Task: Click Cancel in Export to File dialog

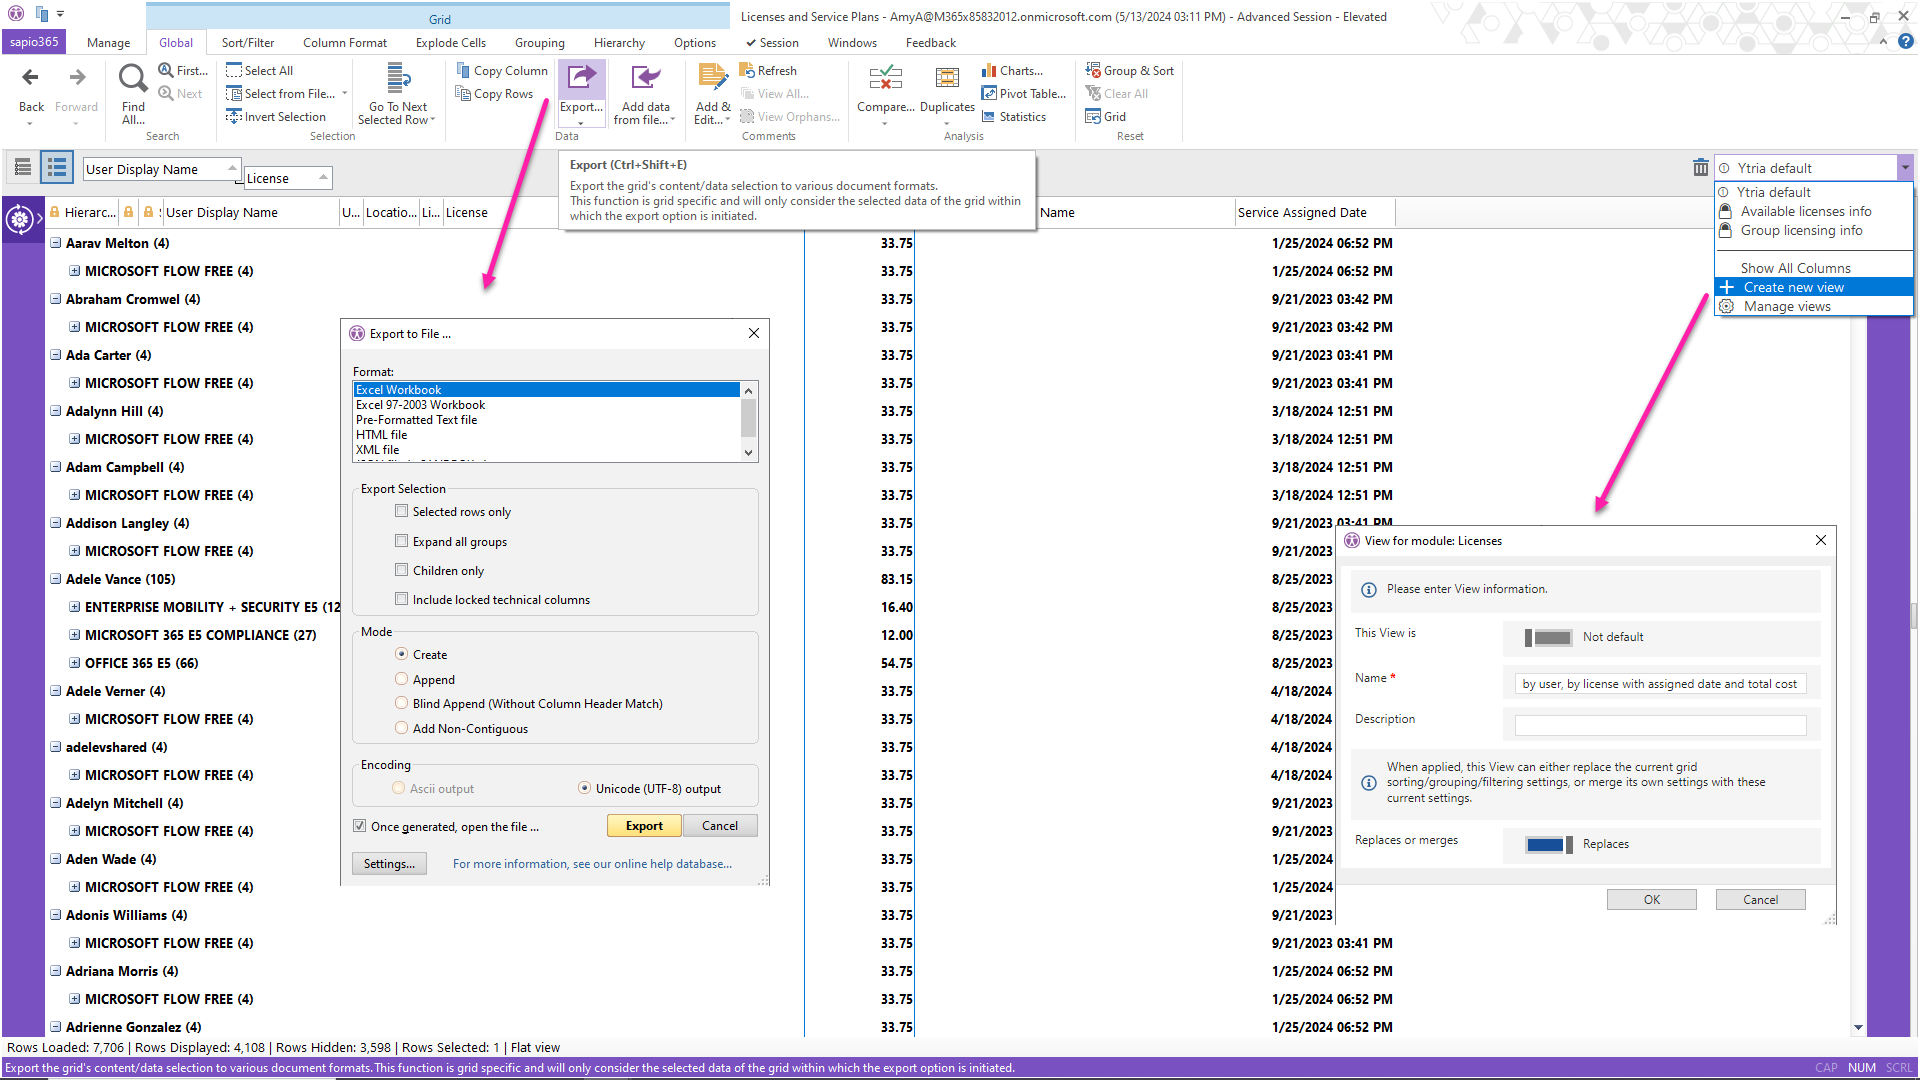Action: click(x=720, y=826)
